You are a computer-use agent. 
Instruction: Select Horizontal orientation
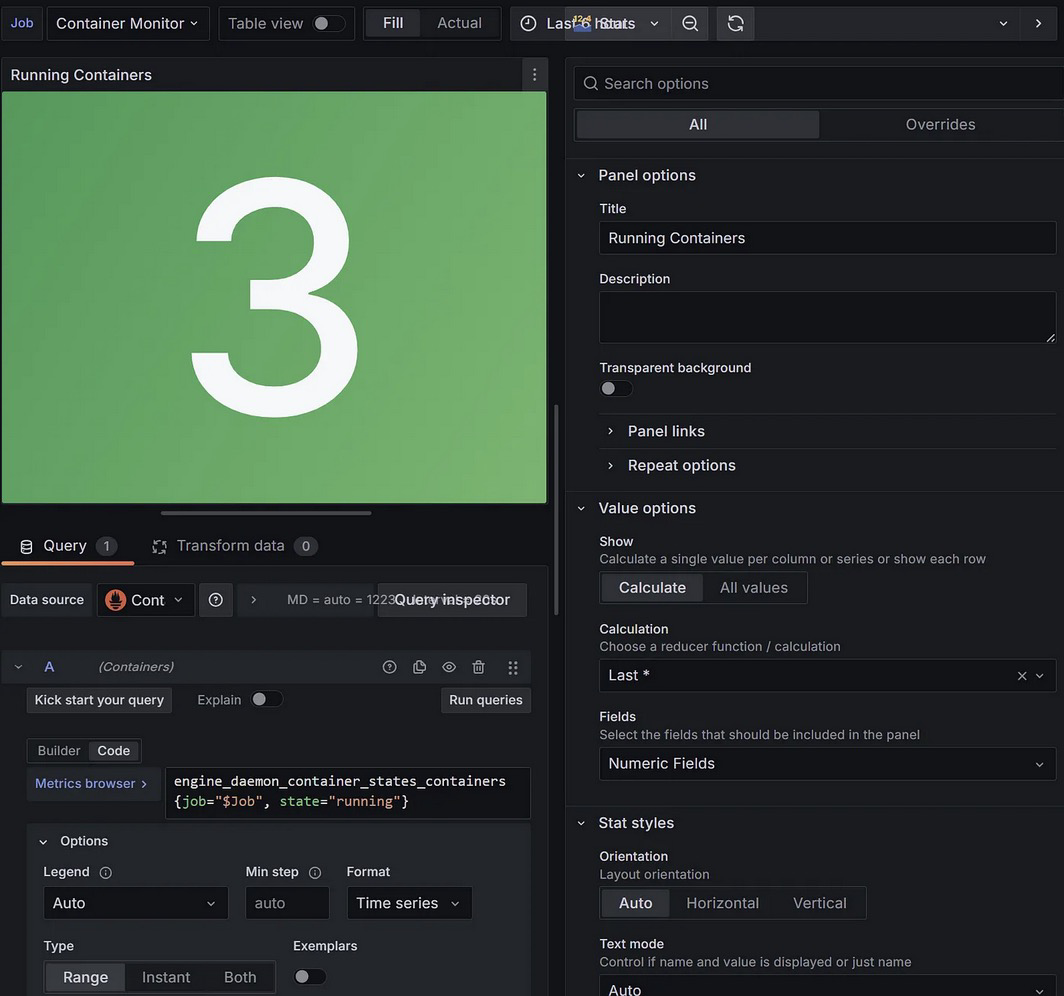722,903
